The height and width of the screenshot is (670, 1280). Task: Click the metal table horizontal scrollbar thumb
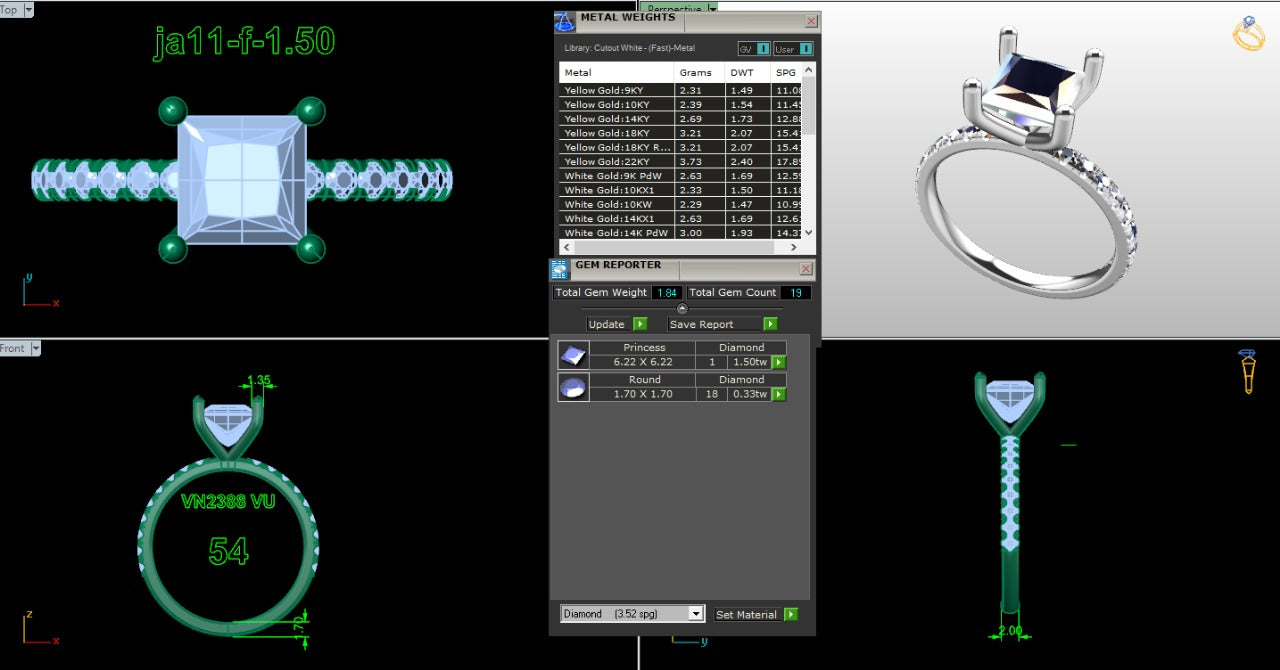[673, 247]
